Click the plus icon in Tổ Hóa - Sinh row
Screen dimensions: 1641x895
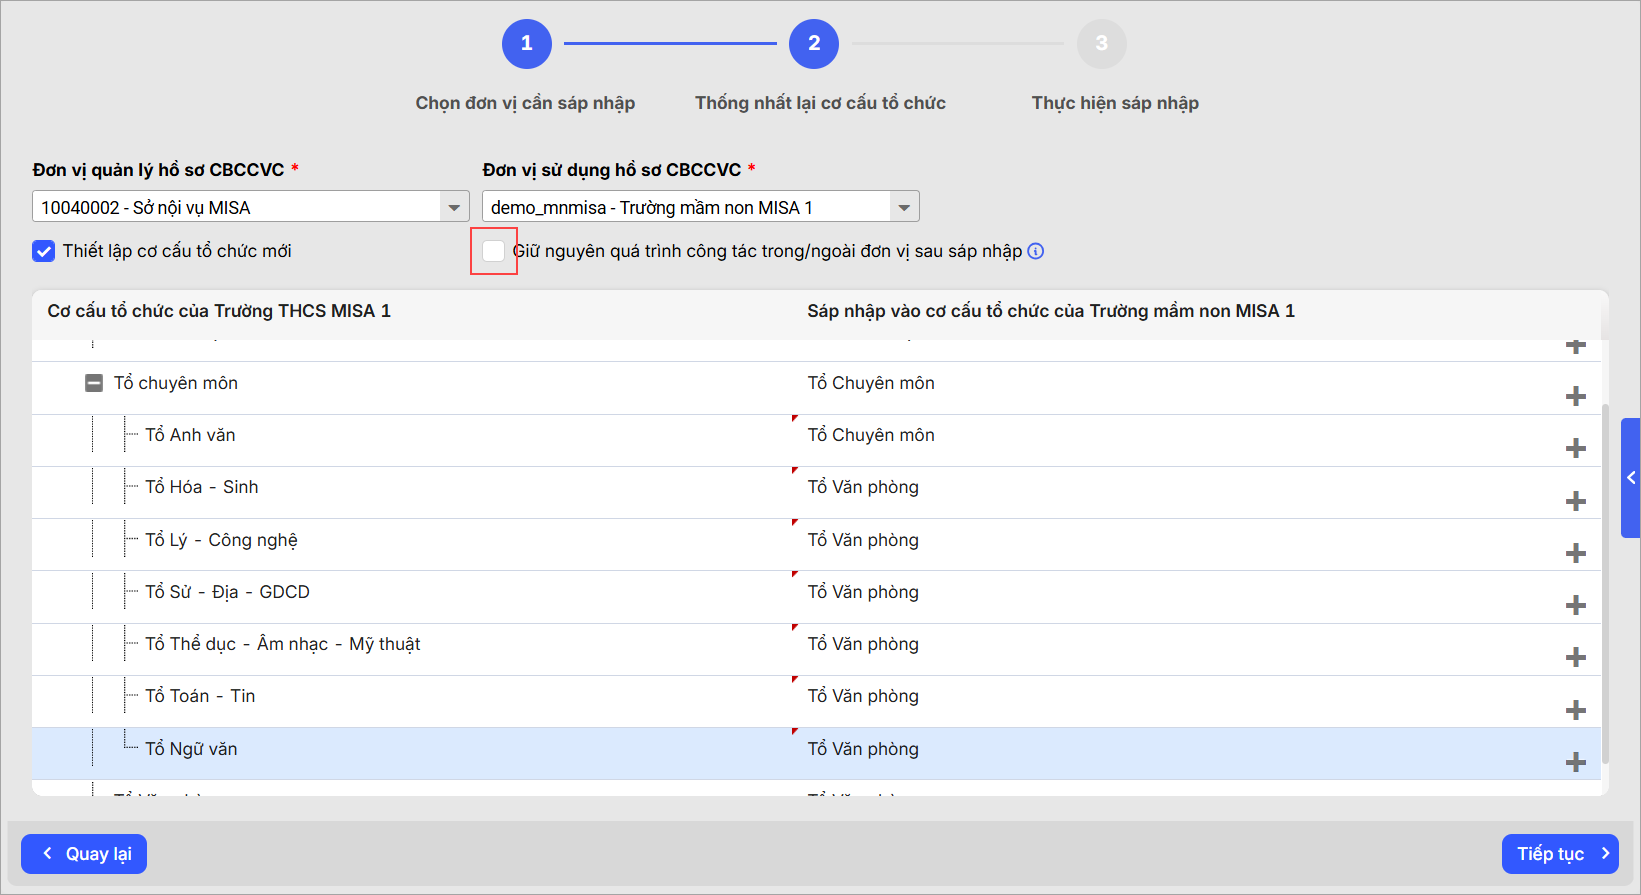(x=1576, y=500)
